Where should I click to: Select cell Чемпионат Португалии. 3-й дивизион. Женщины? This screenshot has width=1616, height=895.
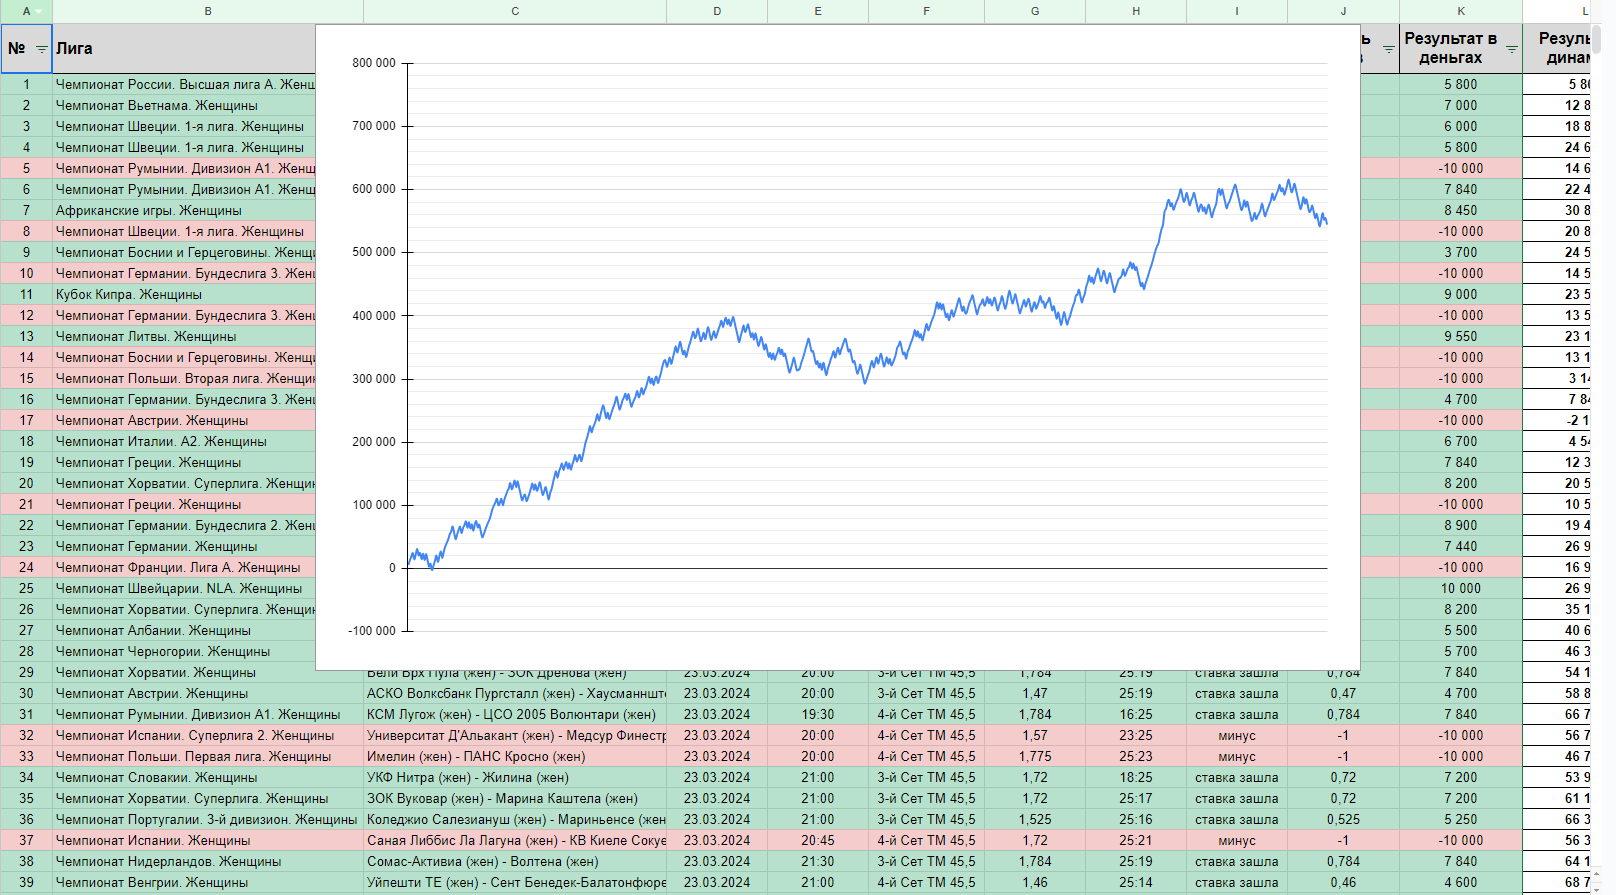click(x=208, y=819)
